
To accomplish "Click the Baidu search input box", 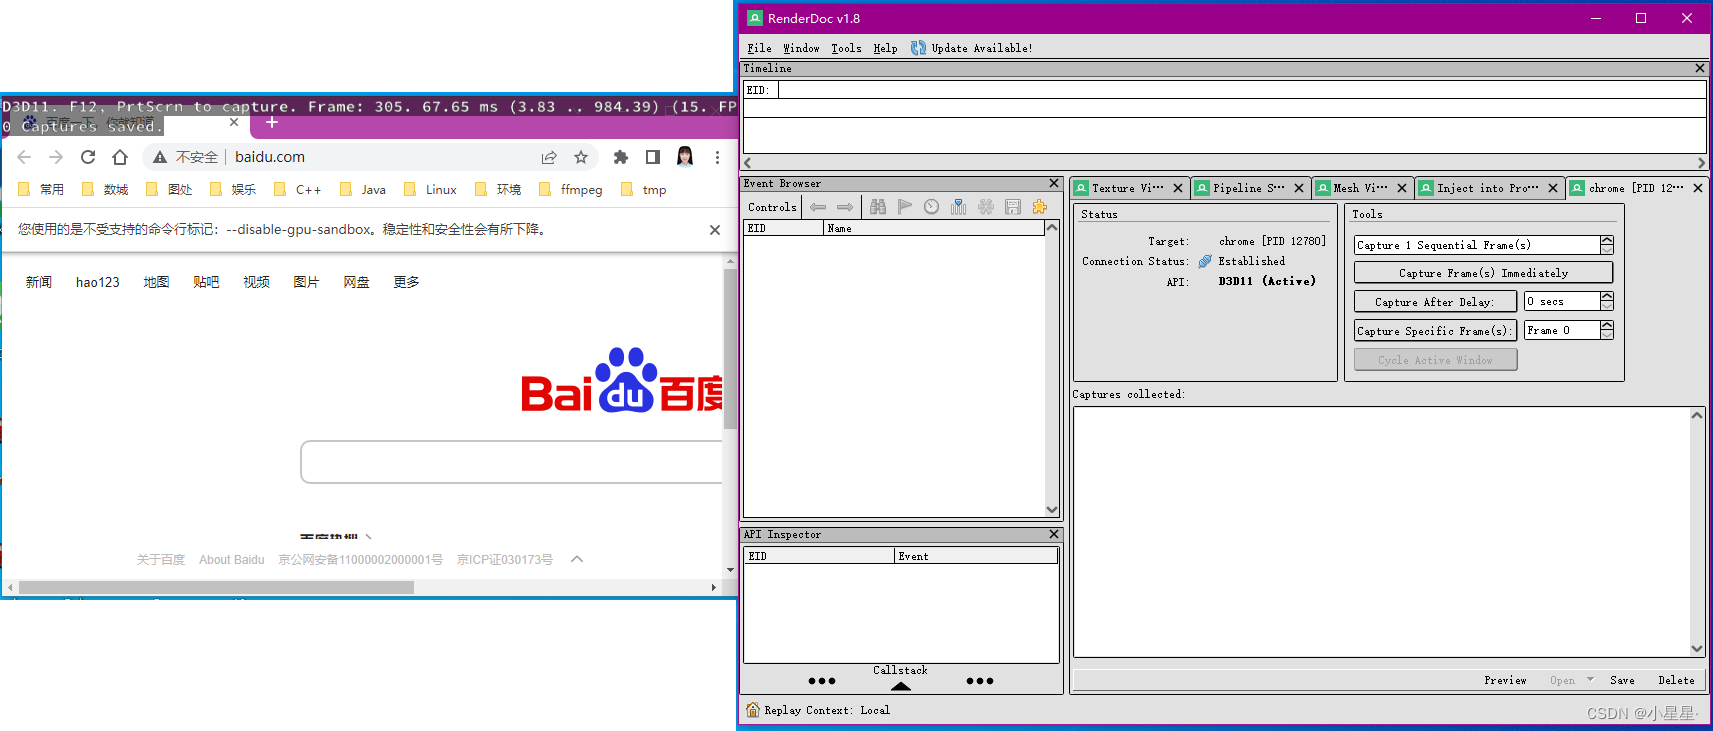I will 511,462.
